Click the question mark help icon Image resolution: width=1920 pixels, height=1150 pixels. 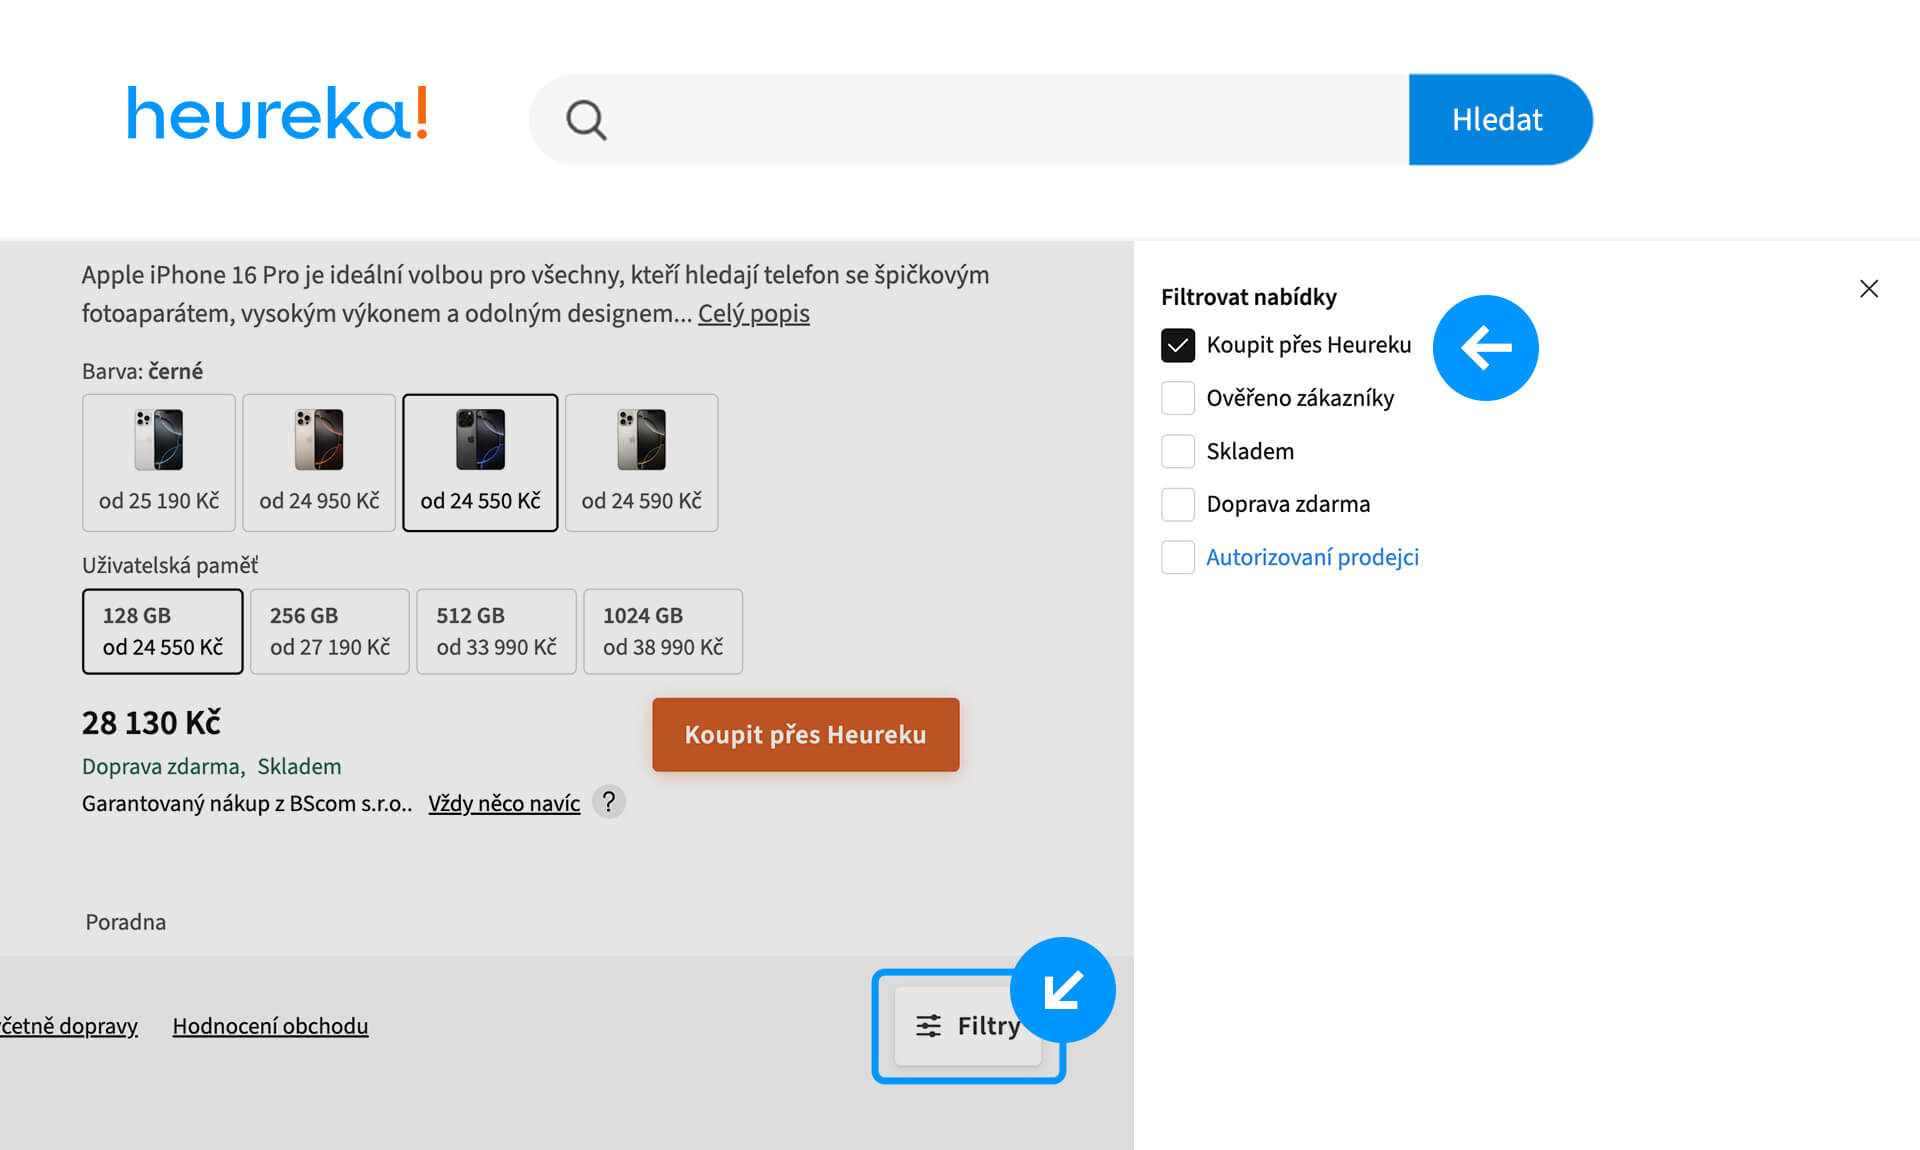(x=608, y=802)
